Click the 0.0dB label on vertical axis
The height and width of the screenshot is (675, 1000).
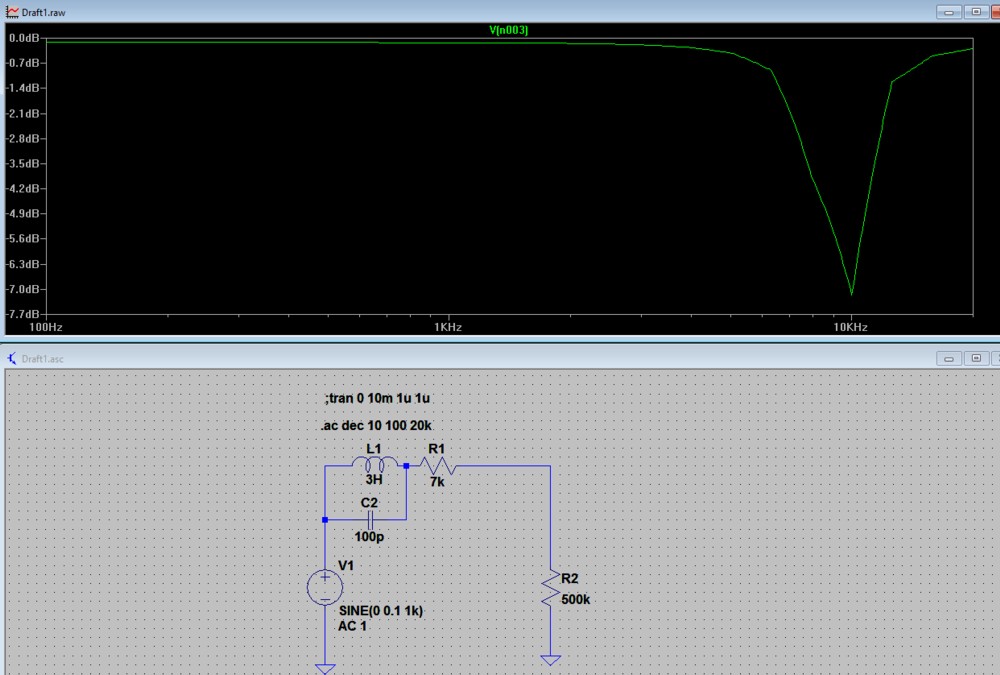tap(23, 37)
